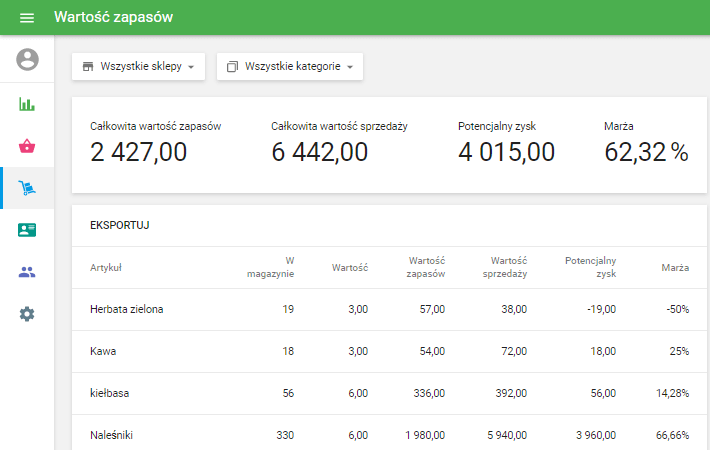The height and width of the screenshot is (450, 710).
Task: Expand the Wszystkie sklepy dropdown
Action: [138, 67]
